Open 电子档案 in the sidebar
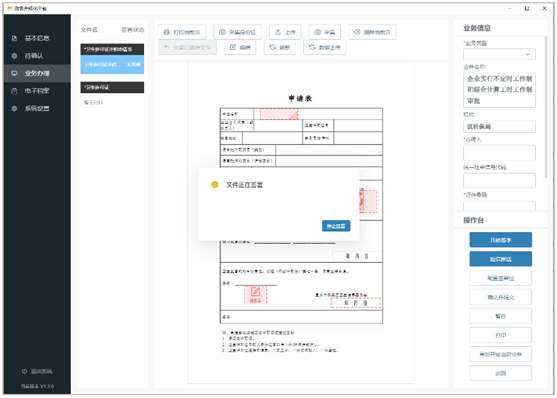Image resolution: width=557 pixels, height=398 pixels. click(37, 91)
